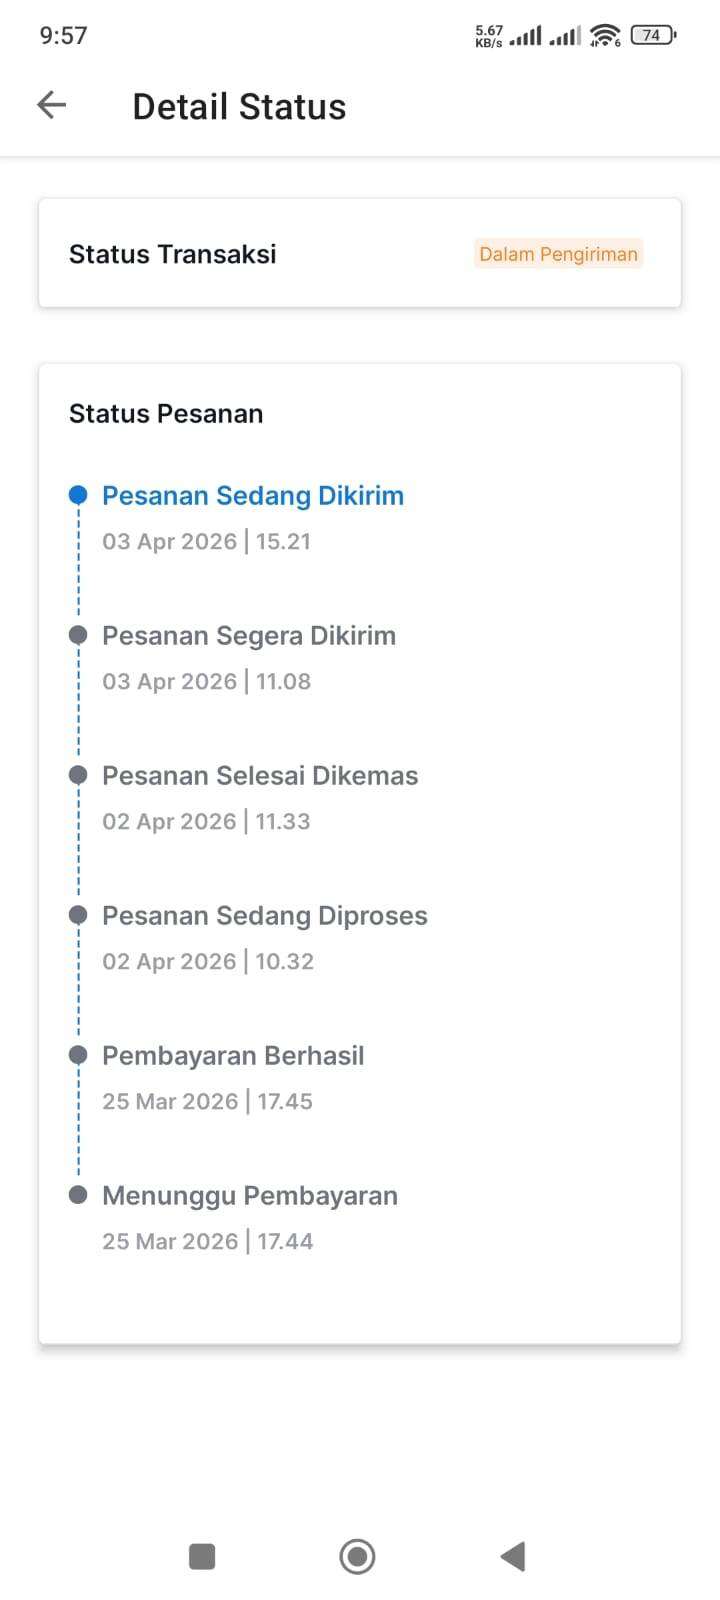720x1600 pixels.
Task: Tap the Dalam Pengiriman status badge
Action: 558,254
